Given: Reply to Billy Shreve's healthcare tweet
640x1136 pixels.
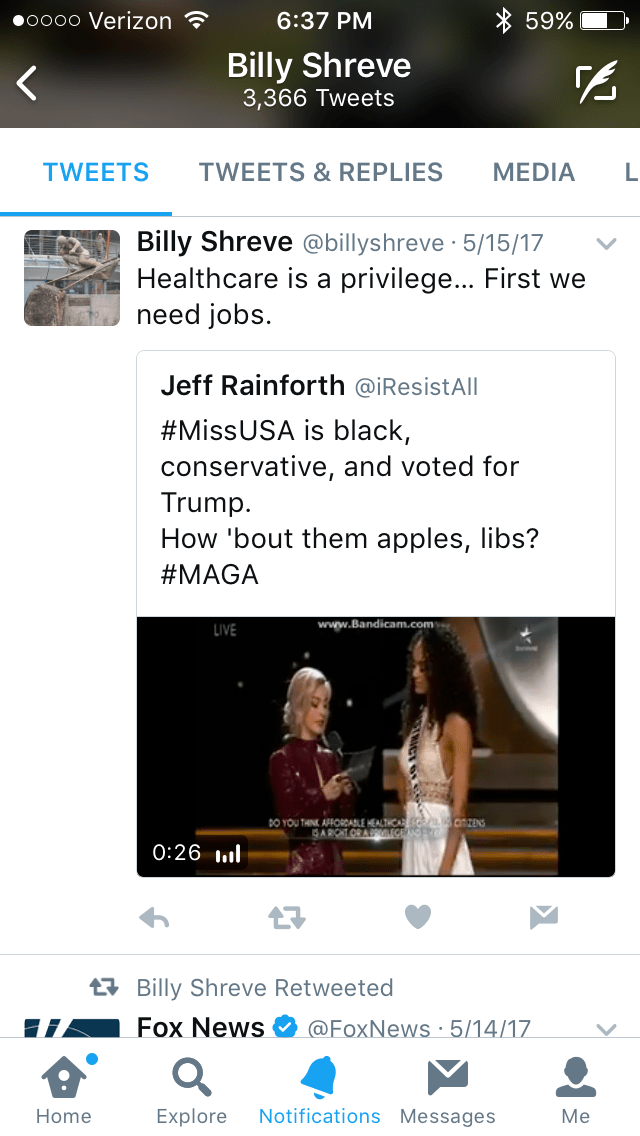Looking at the screenshot, I should coord(154,917).
